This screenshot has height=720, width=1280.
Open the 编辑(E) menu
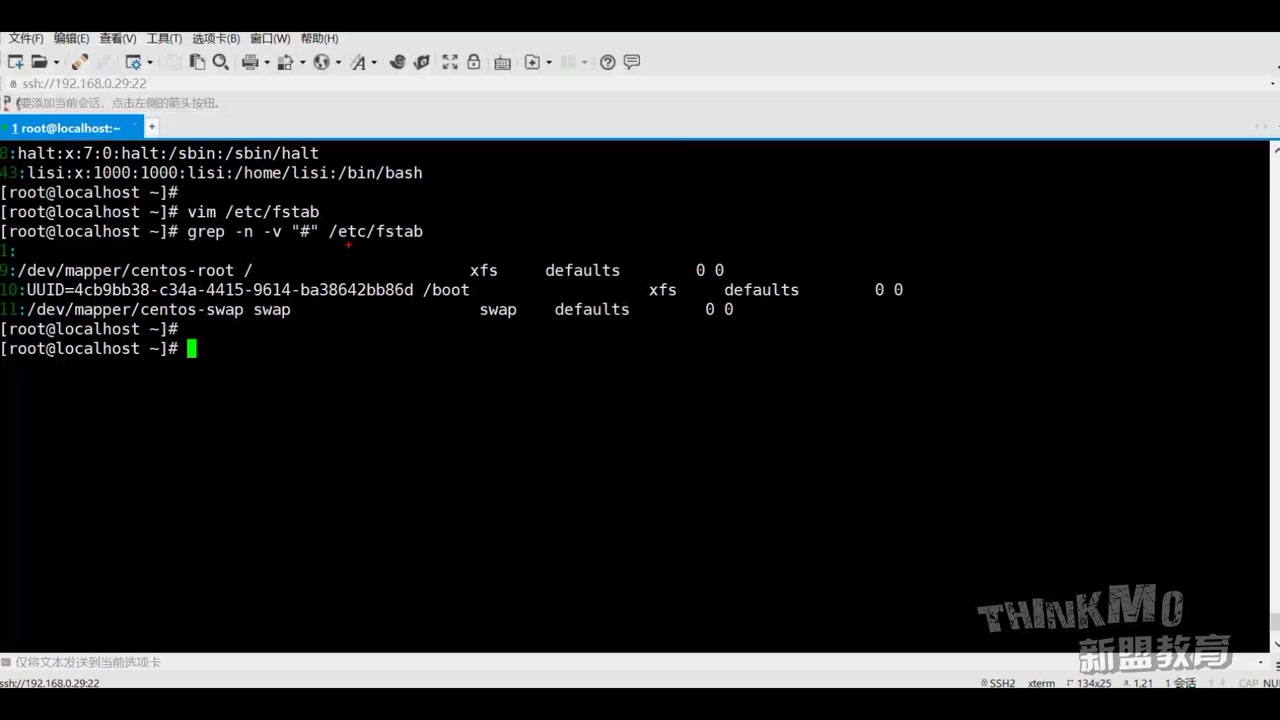pyautogui.click(x=71, y=38)
